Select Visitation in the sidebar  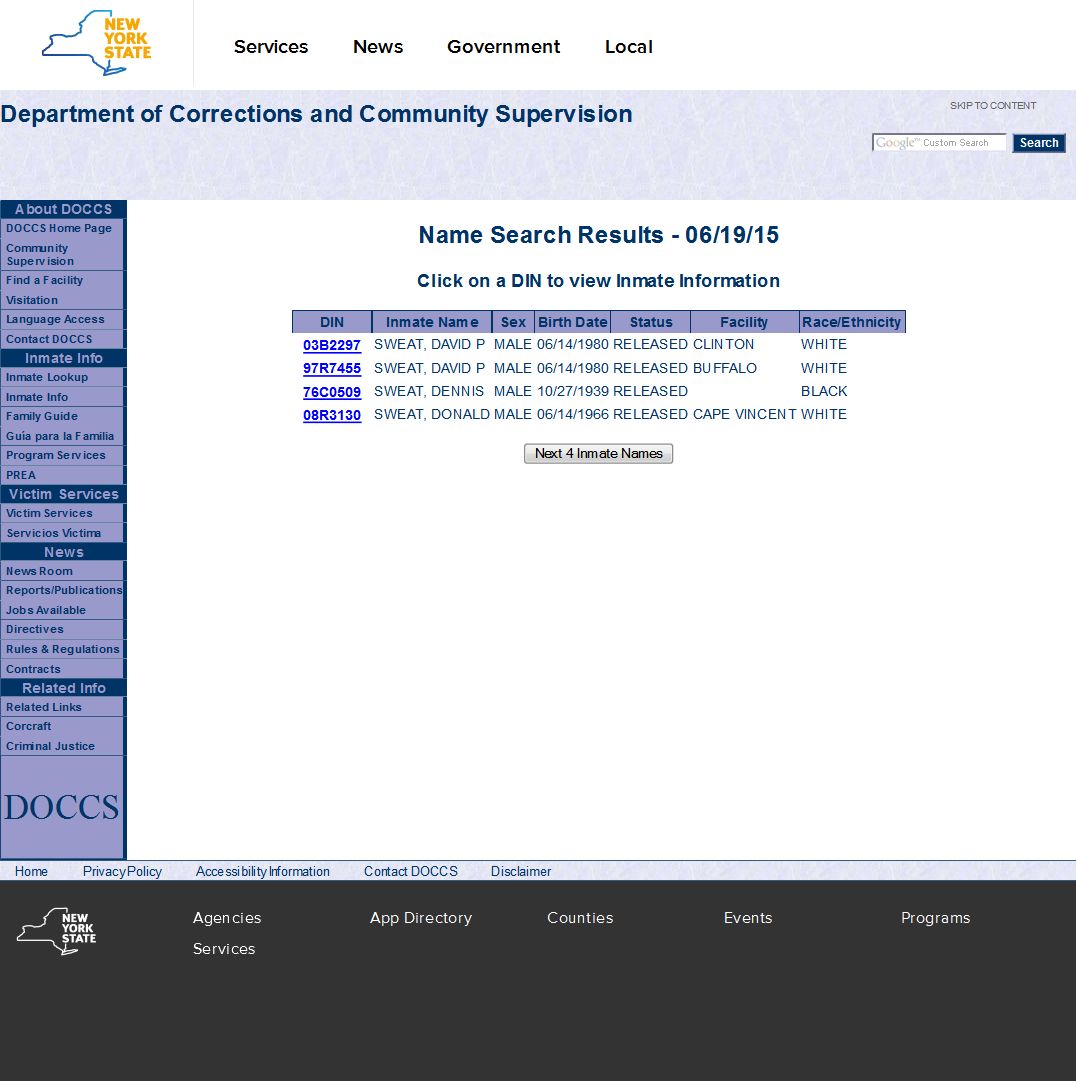pos(32,300)
